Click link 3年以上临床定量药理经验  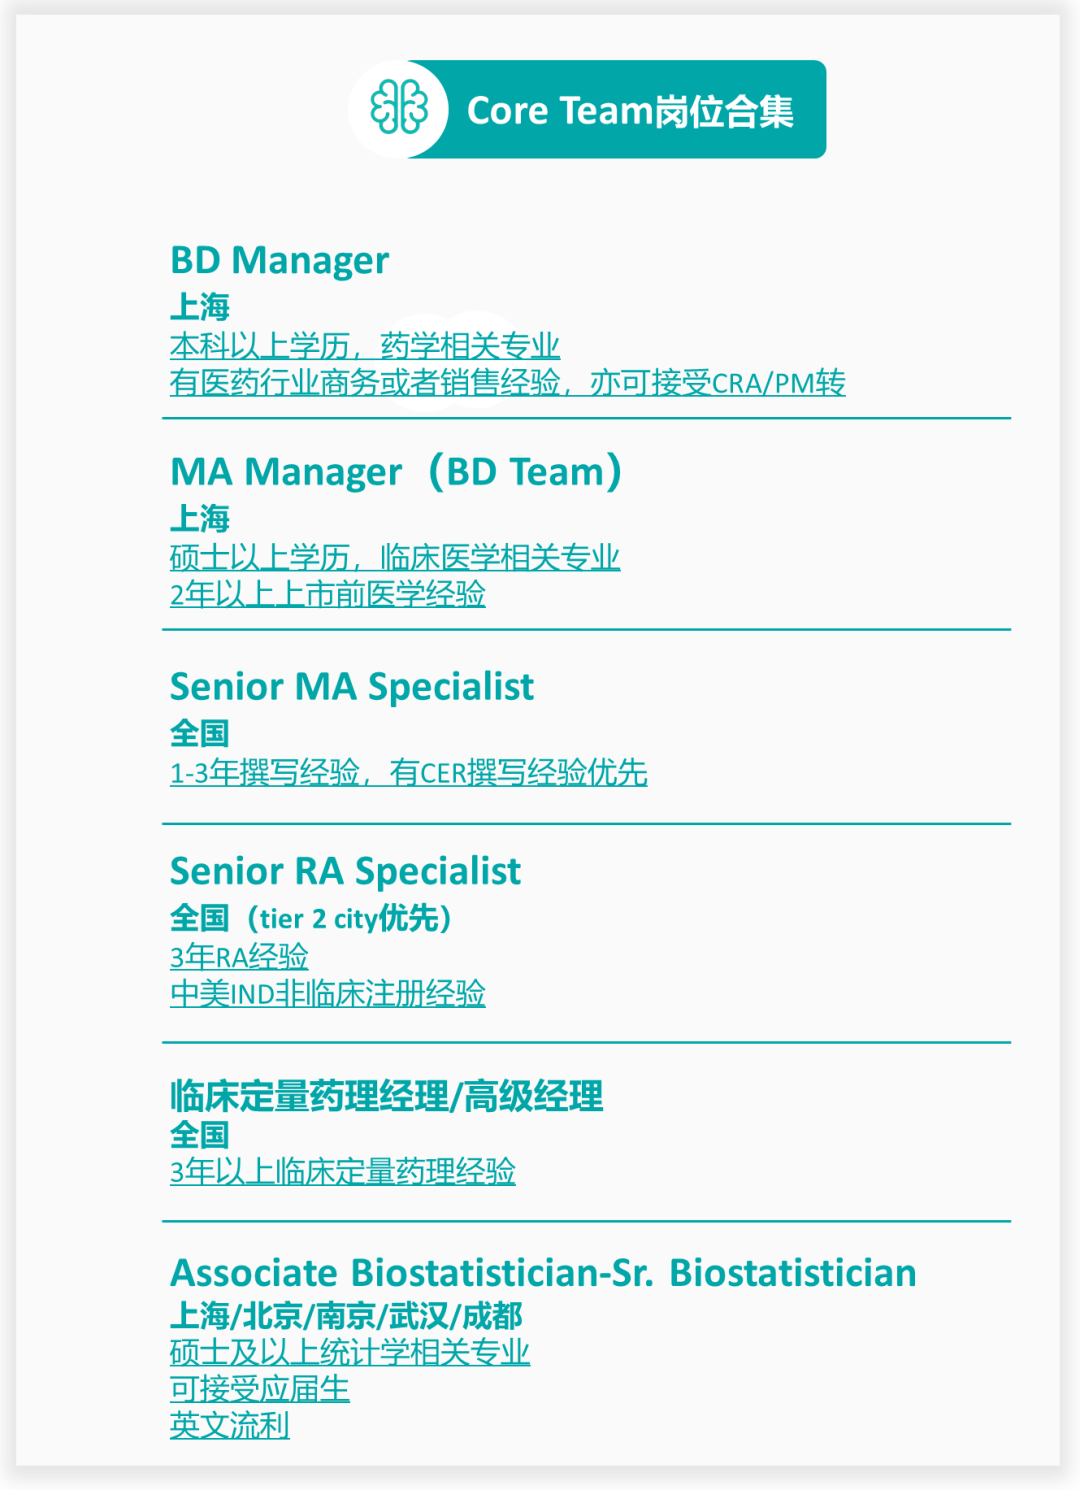pos(343,1171)
